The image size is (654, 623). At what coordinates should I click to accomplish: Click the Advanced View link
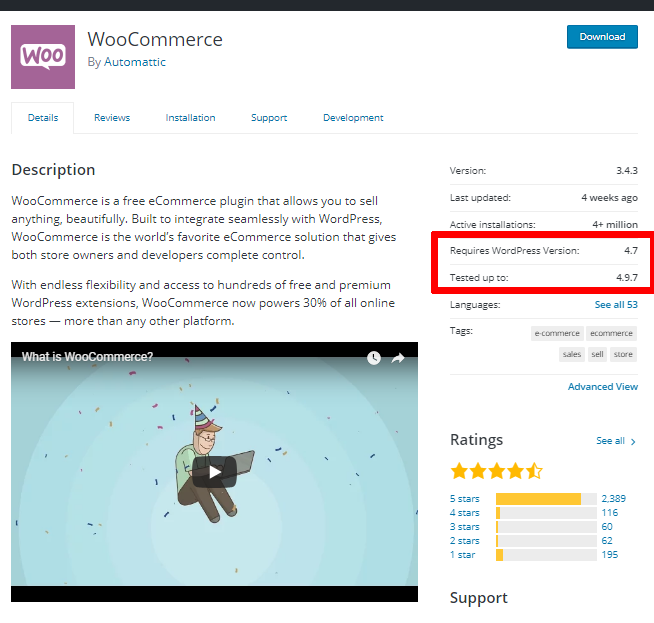(602, 387)
